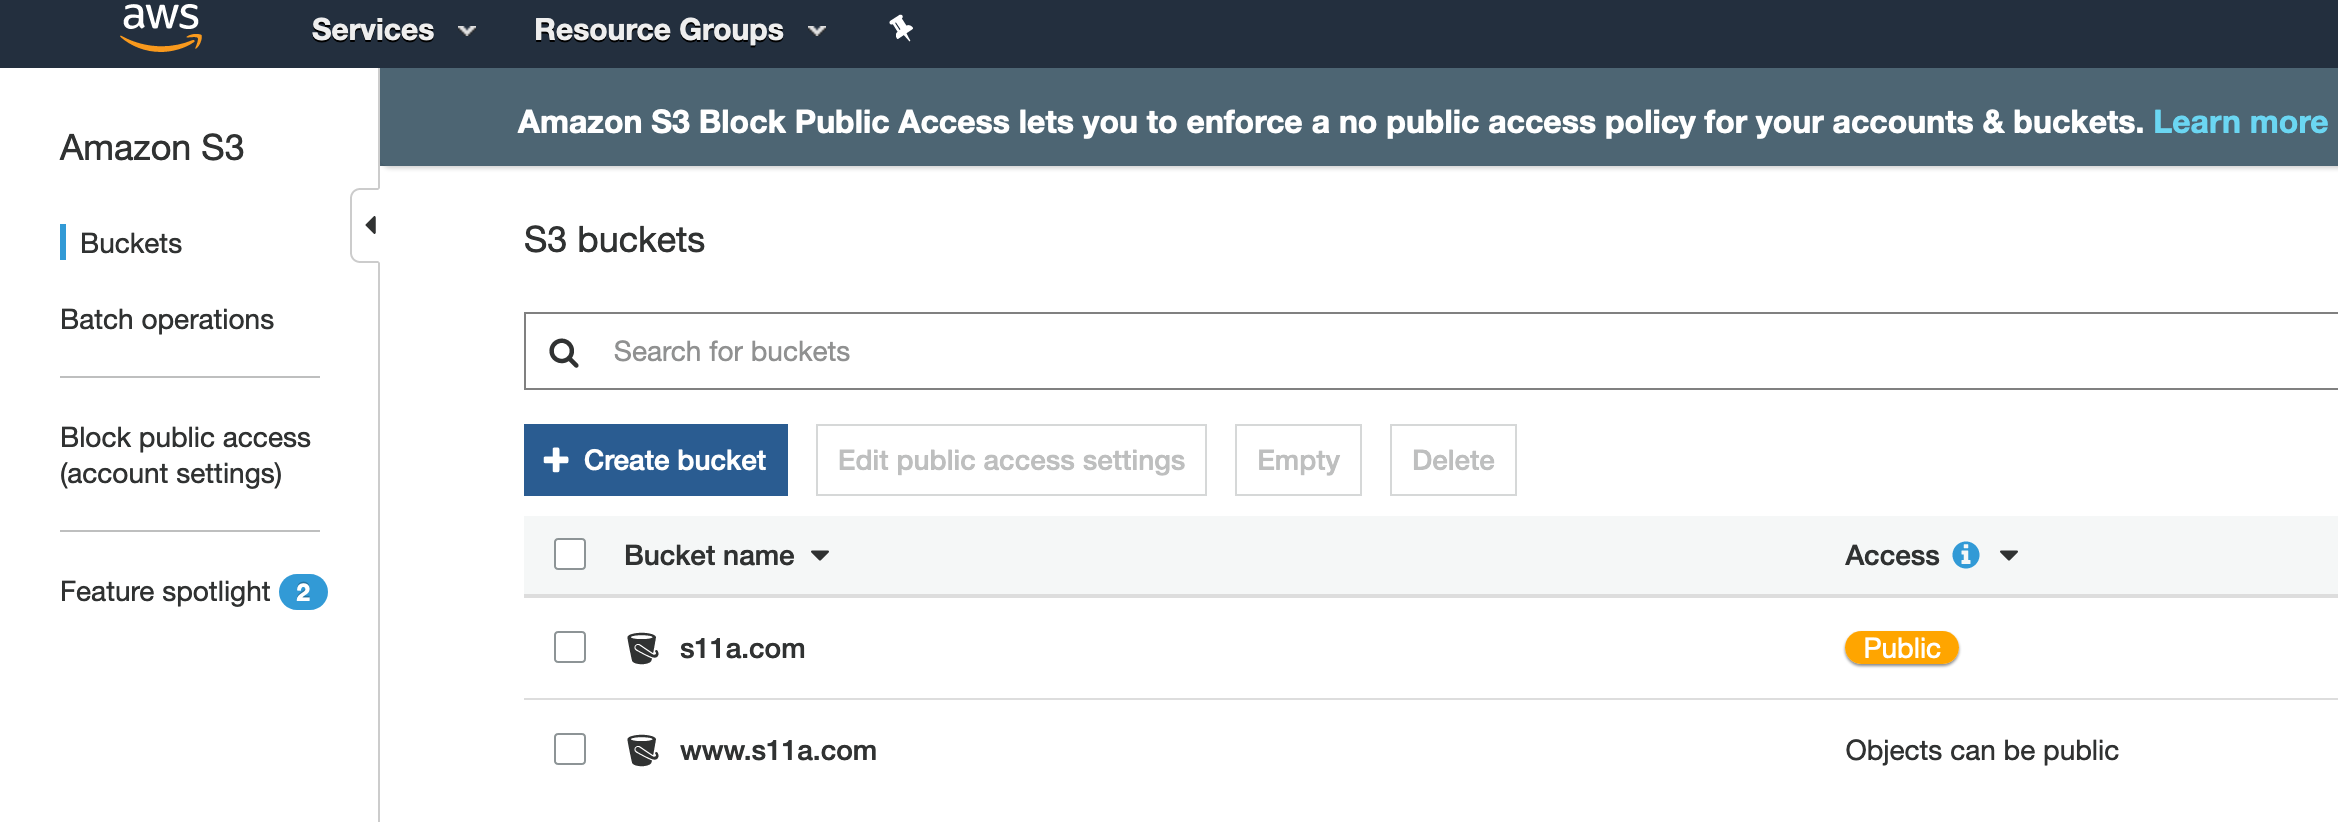Select the www.s11a.com bucket checkbox

570,749
